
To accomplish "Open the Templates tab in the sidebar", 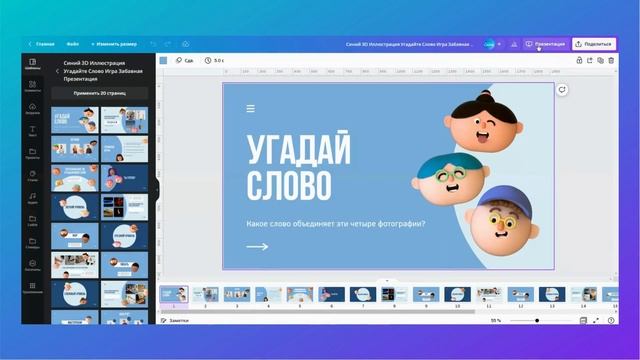I will tap(33, 64).
